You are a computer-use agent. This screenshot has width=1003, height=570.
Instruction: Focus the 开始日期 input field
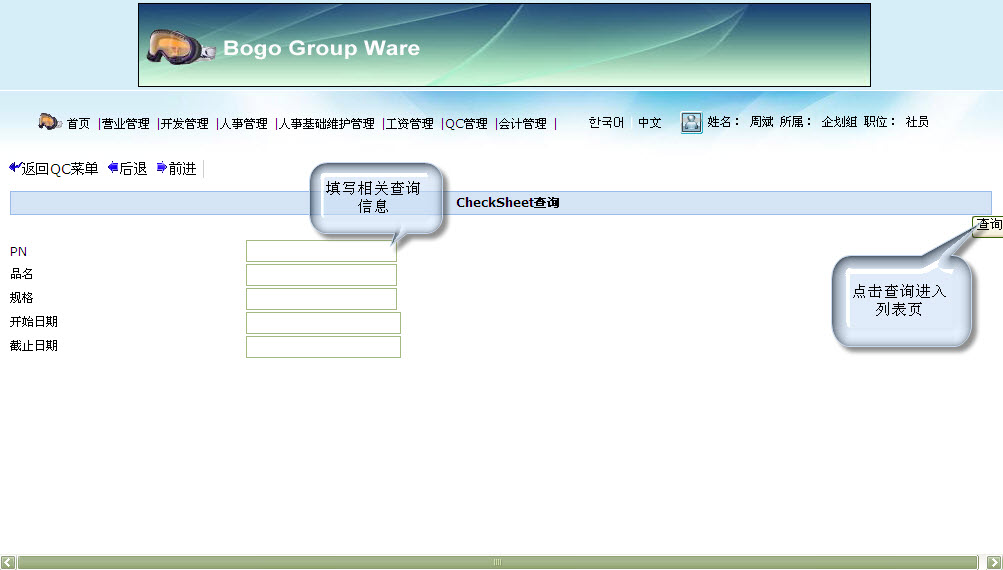tap(323, 323)
